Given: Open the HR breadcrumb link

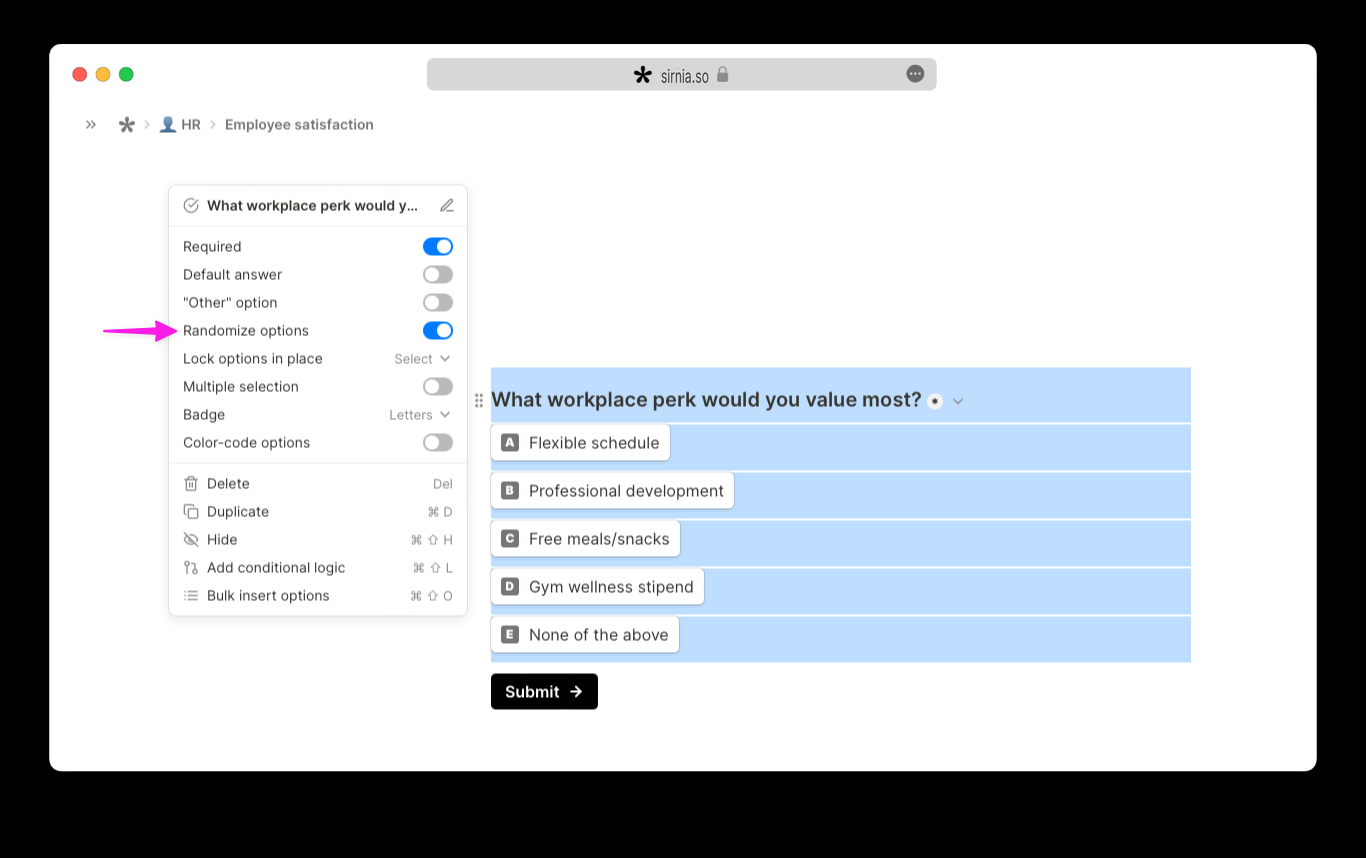Looking at the screenshot, I should click(180, 125).
